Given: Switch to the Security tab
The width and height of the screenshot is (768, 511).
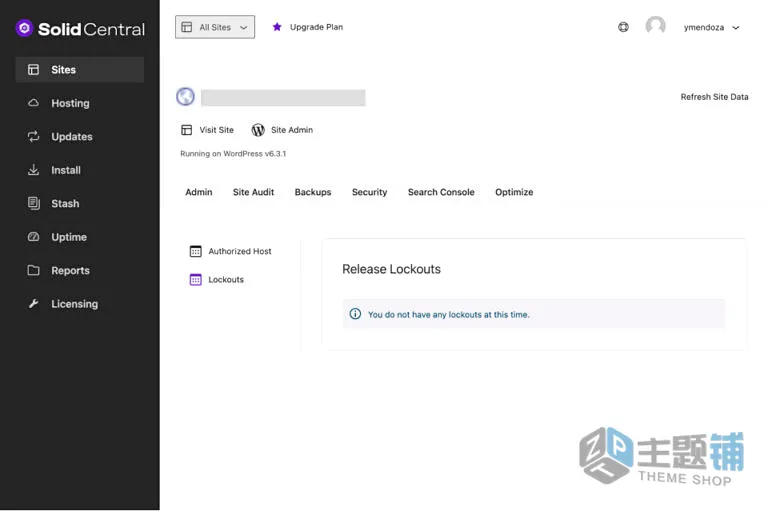Looking at the screenshot, I should point(369,192).
